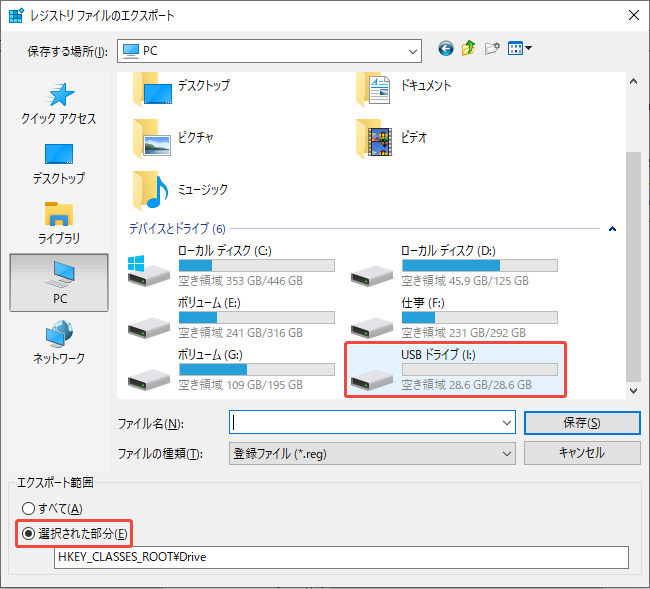650x589 pixels.
Task: Click 空き領域 28.6 GB/28.6 GB text
Action: [x=466, y=385]
